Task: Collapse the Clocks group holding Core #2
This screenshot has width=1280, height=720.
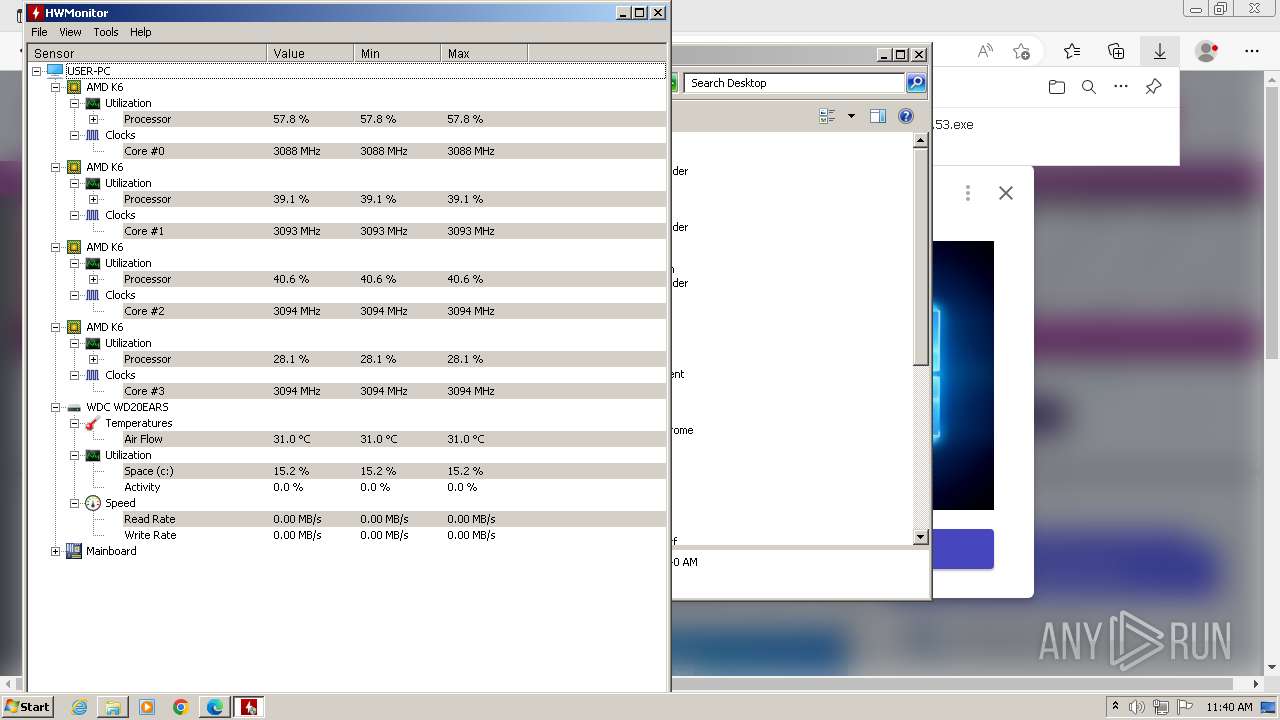Action: coord(75,295)
